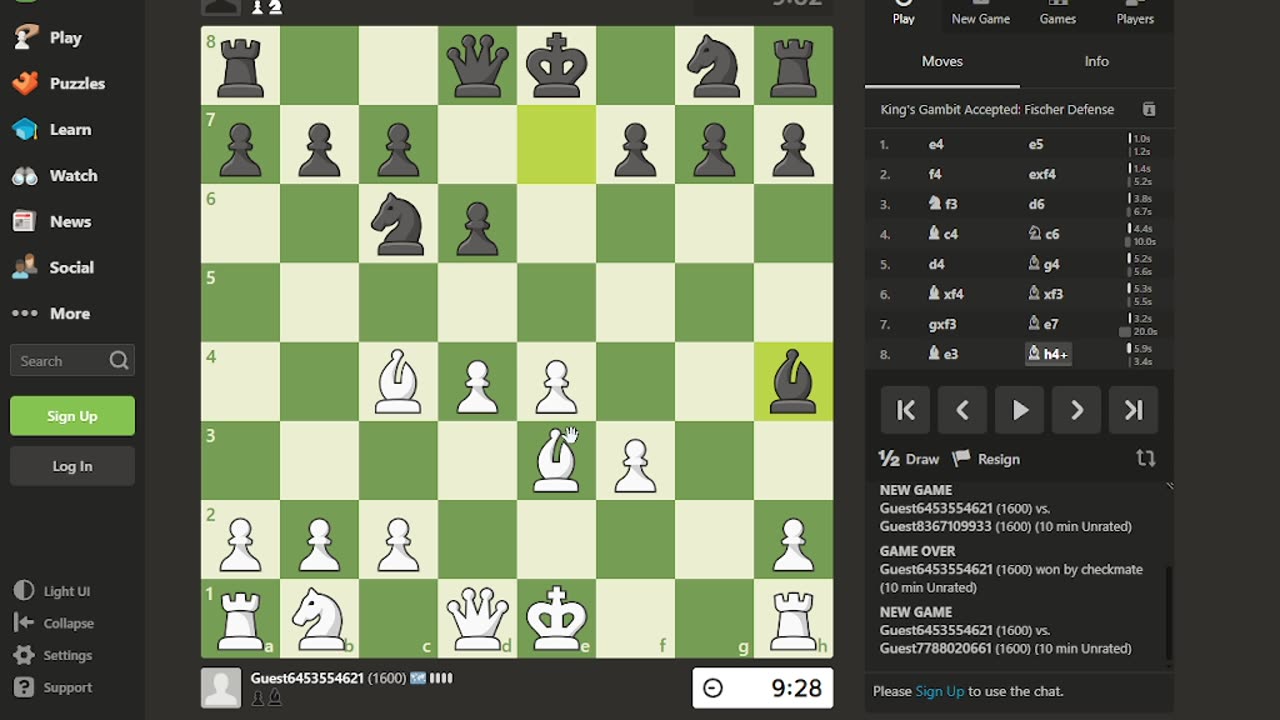
Task: Advance one move forward
Action: [x=1077, y=410]
